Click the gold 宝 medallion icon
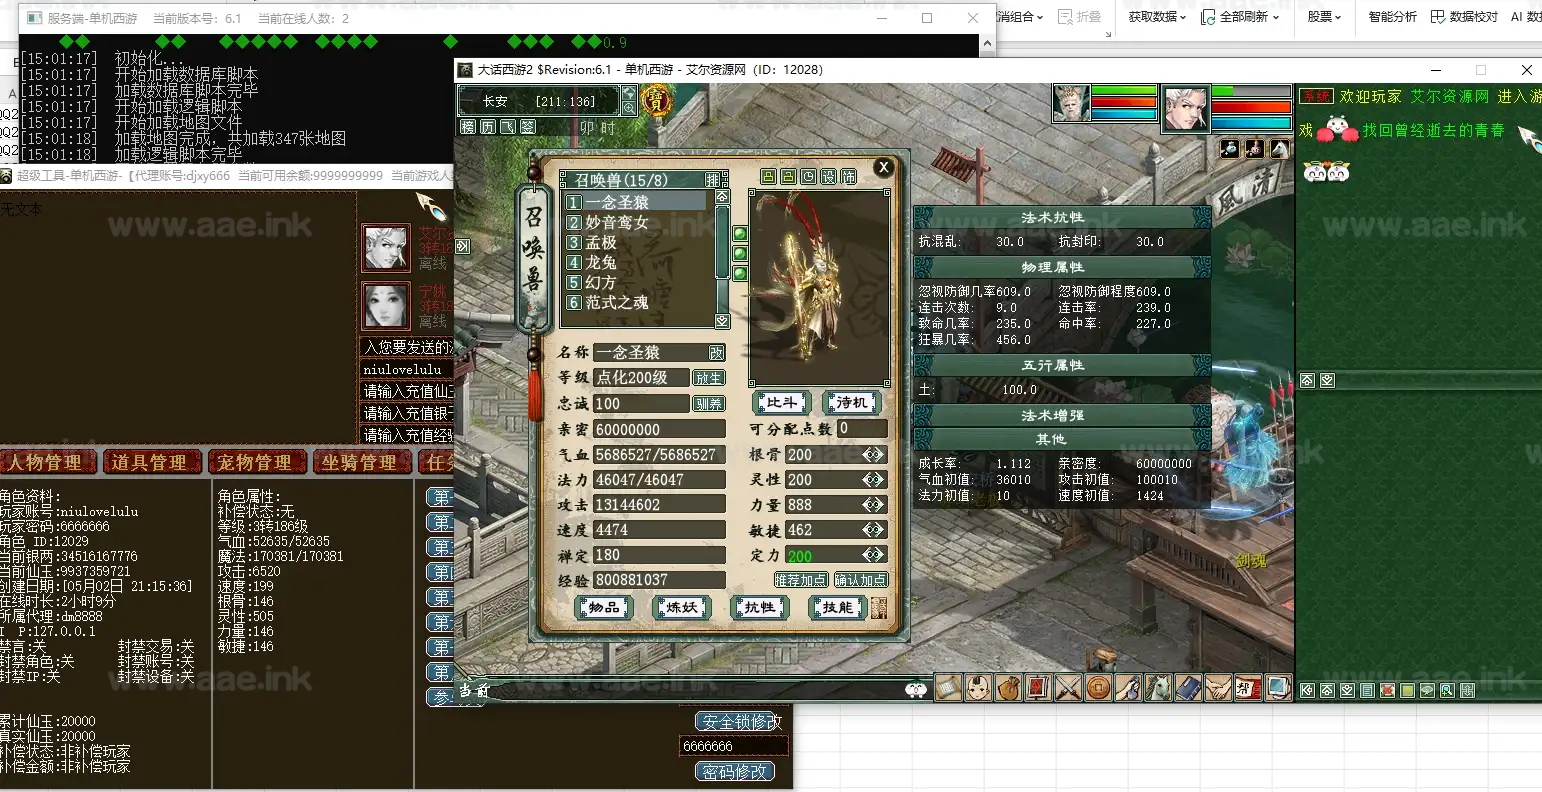1542x792 pixels. [x=656, y=101]
